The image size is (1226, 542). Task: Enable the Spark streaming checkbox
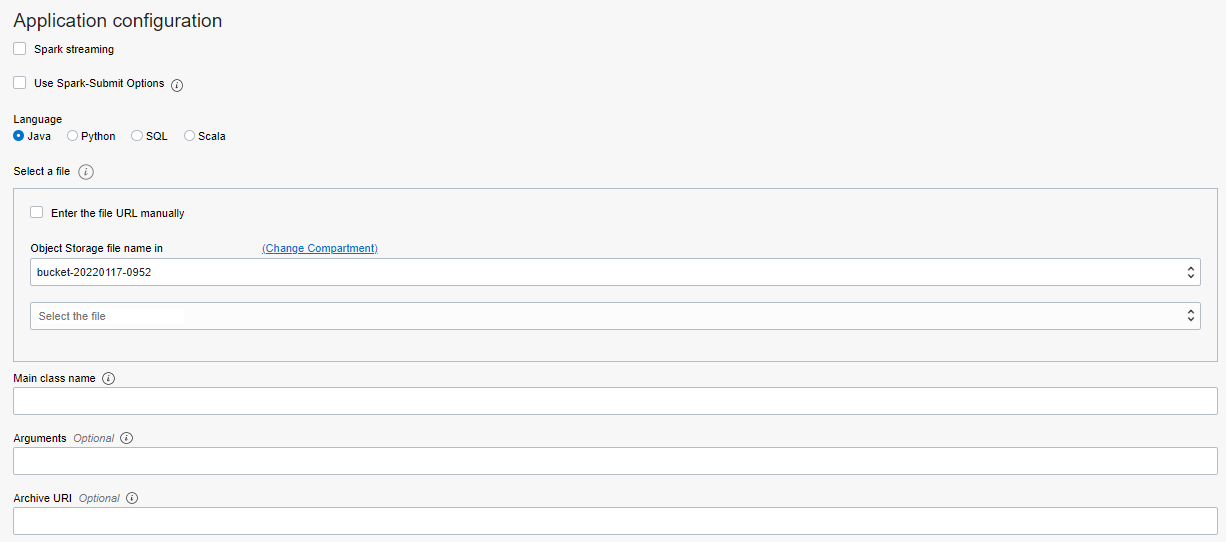(x=20, y=49)
